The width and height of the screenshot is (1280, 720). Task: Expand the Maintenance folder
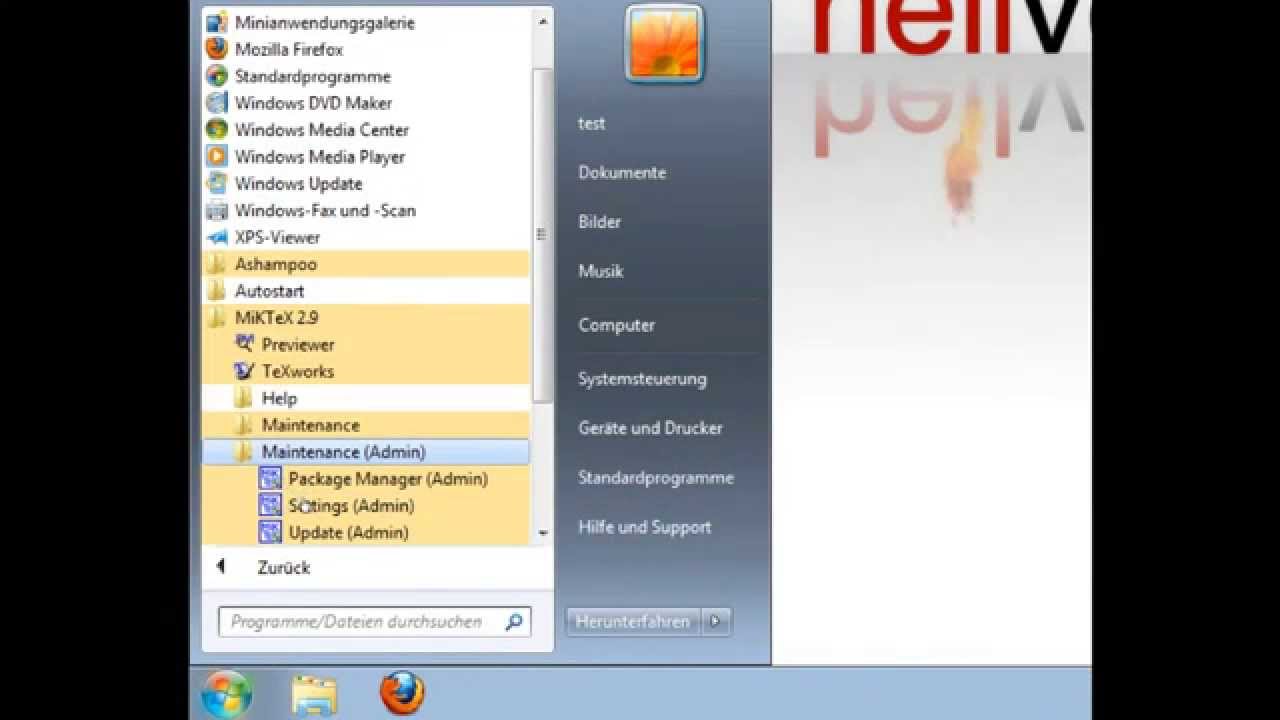click(366, 425)
